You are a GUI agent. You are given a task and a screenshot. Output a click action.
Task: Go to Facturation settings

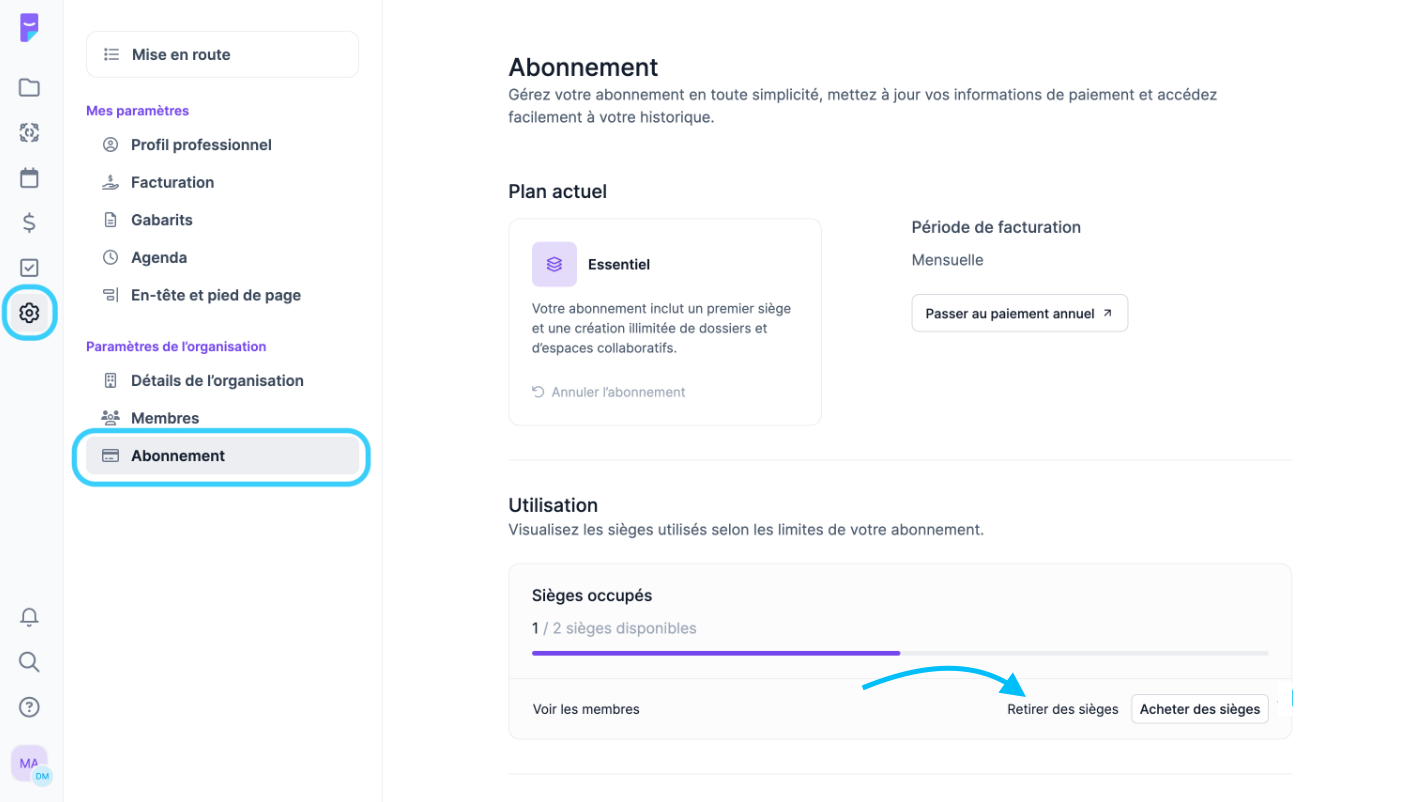pyautogui.click(x=172, y=182)
